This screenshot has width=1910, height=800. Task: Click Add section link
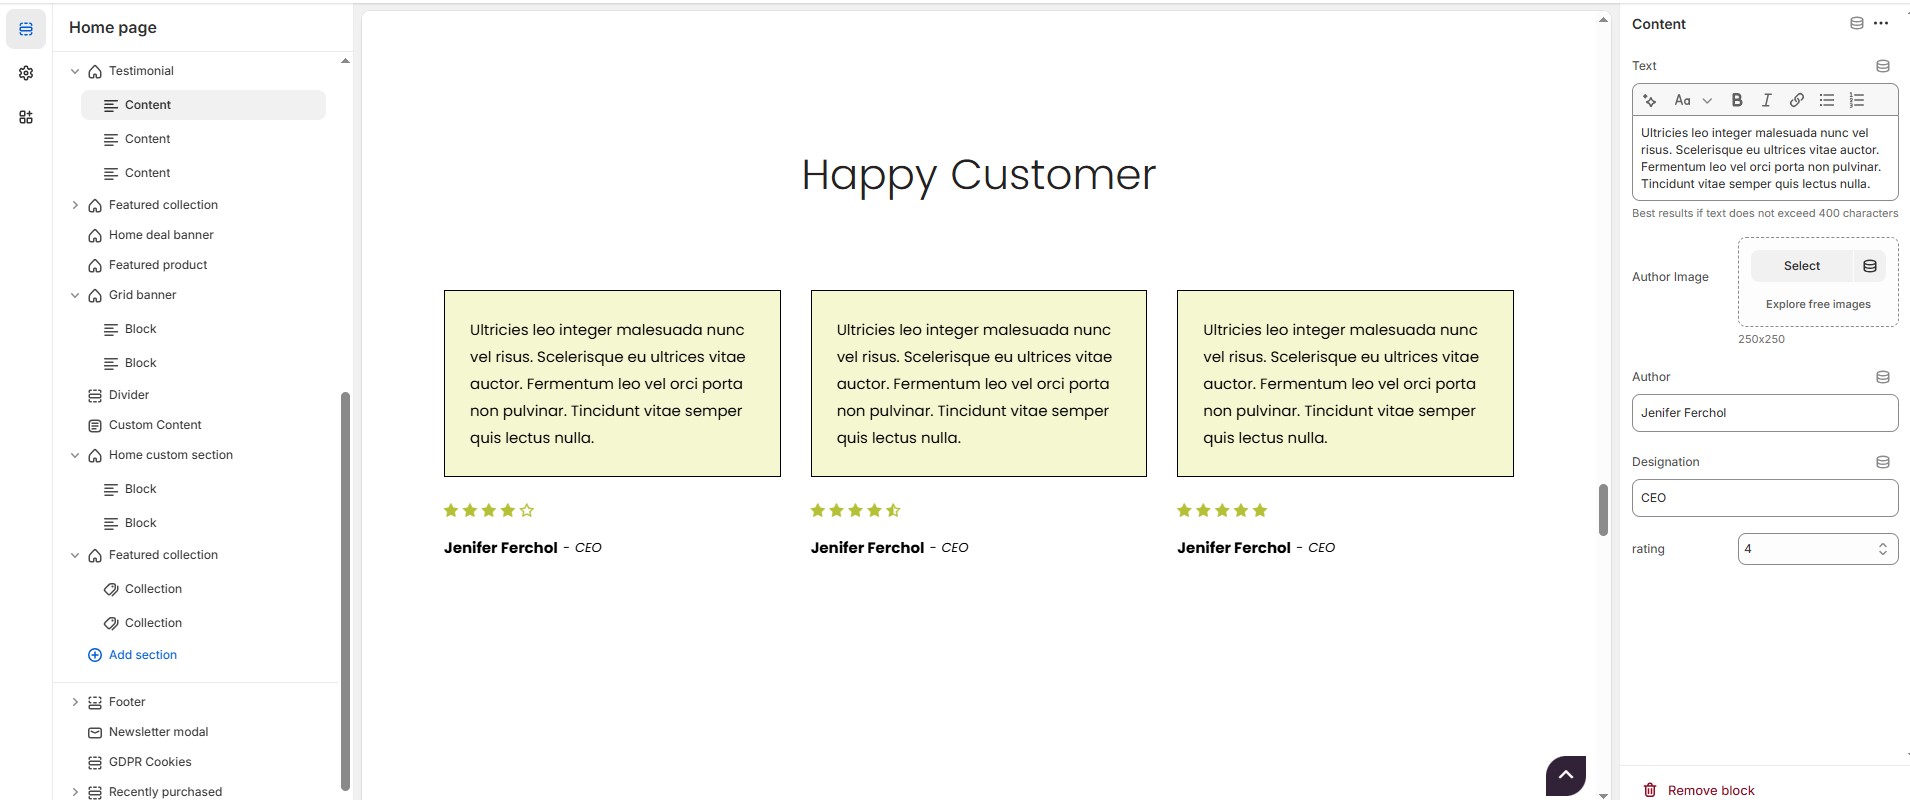coord(142,655)
